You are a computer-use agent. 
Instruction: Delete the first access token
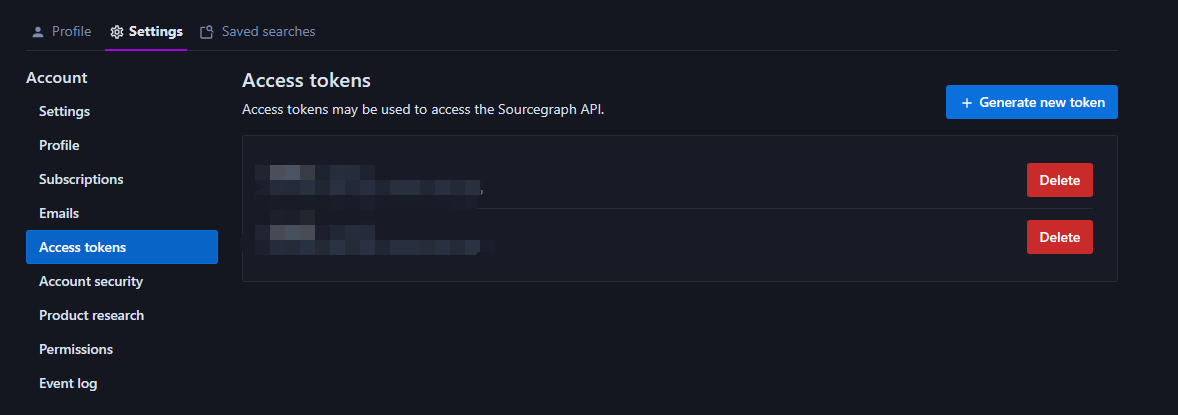click(x=1059, y=180)
